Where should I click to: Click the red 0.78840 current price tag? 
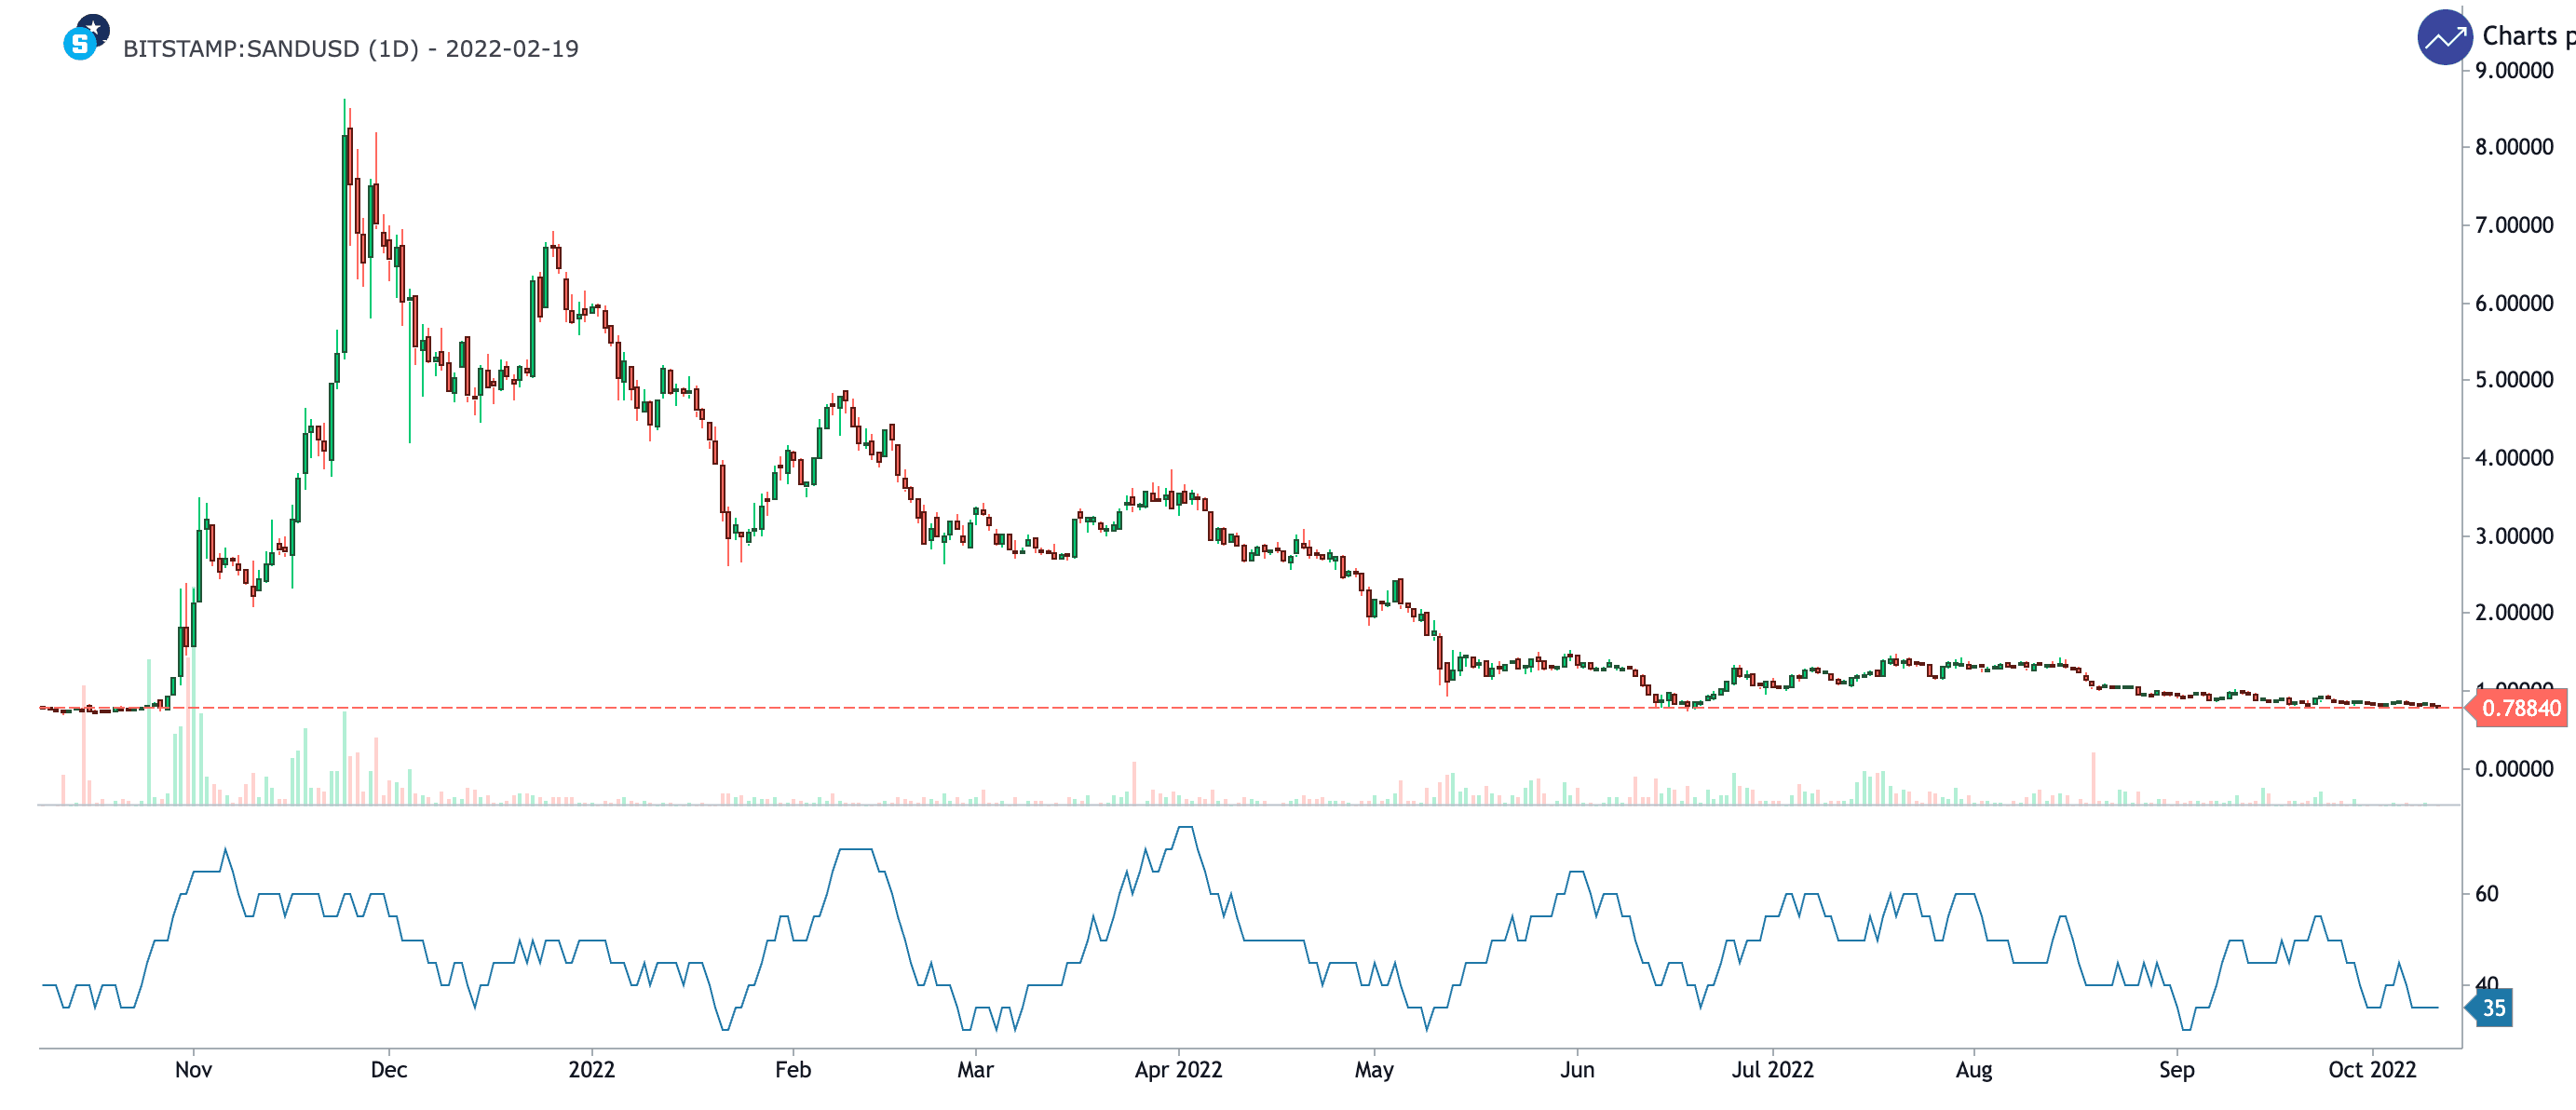click(x=2520, y=708)
